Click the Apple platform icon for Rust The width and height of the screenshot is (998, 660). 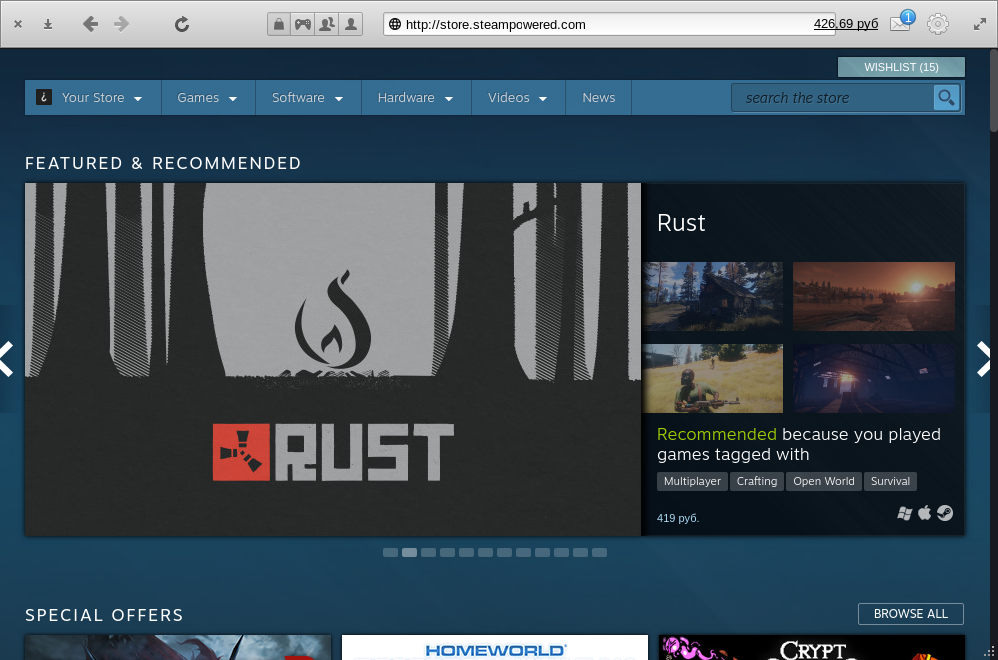pyautogui.click(x=925, y=512)
